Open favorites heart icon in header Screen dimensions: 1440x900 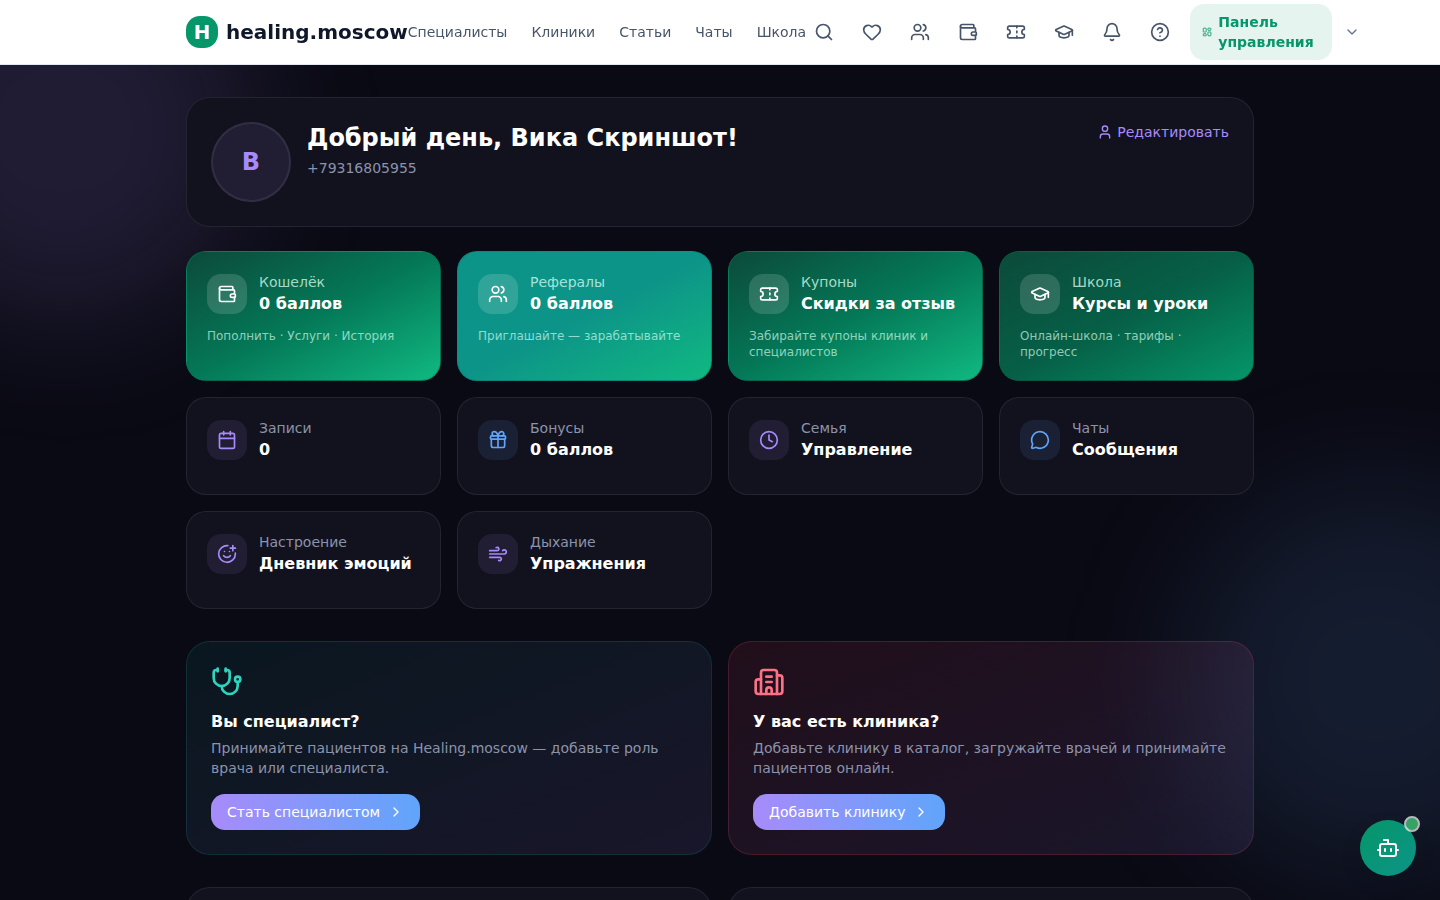[872, 32]
